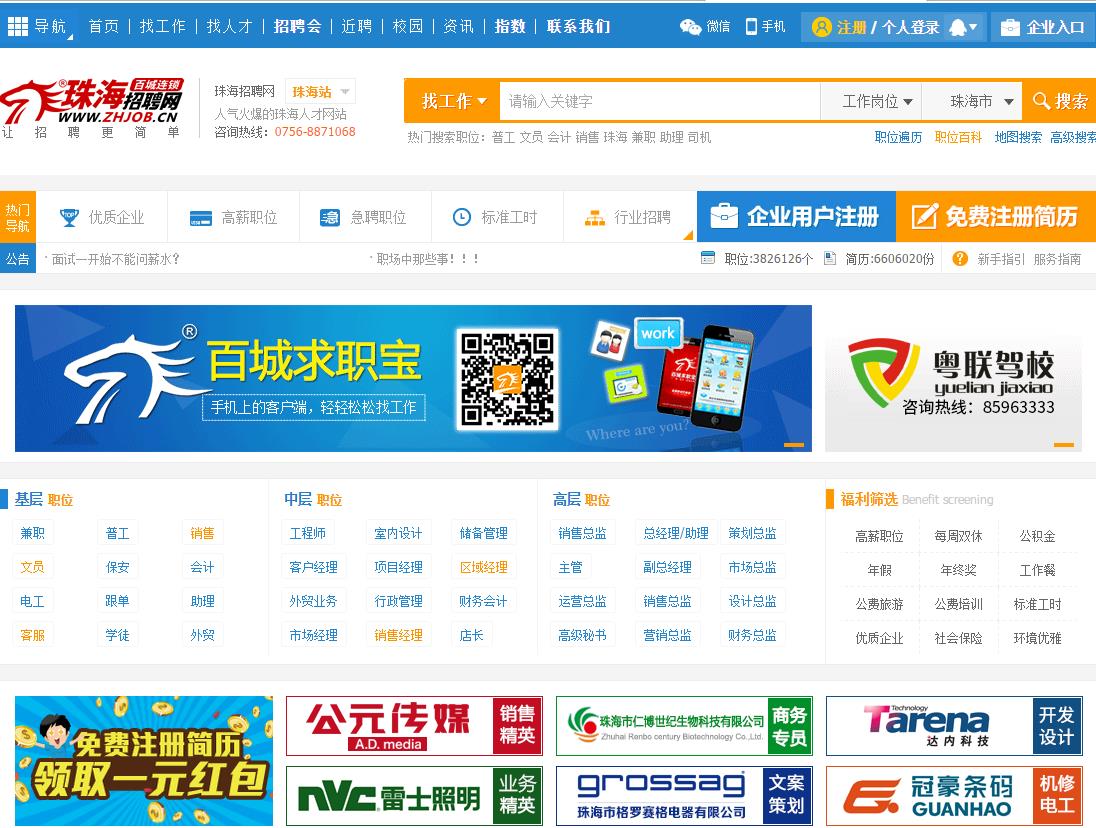This screenshot has width=1096, height=828.
Task: Open the 找人才 menu item
Action: 229,27
